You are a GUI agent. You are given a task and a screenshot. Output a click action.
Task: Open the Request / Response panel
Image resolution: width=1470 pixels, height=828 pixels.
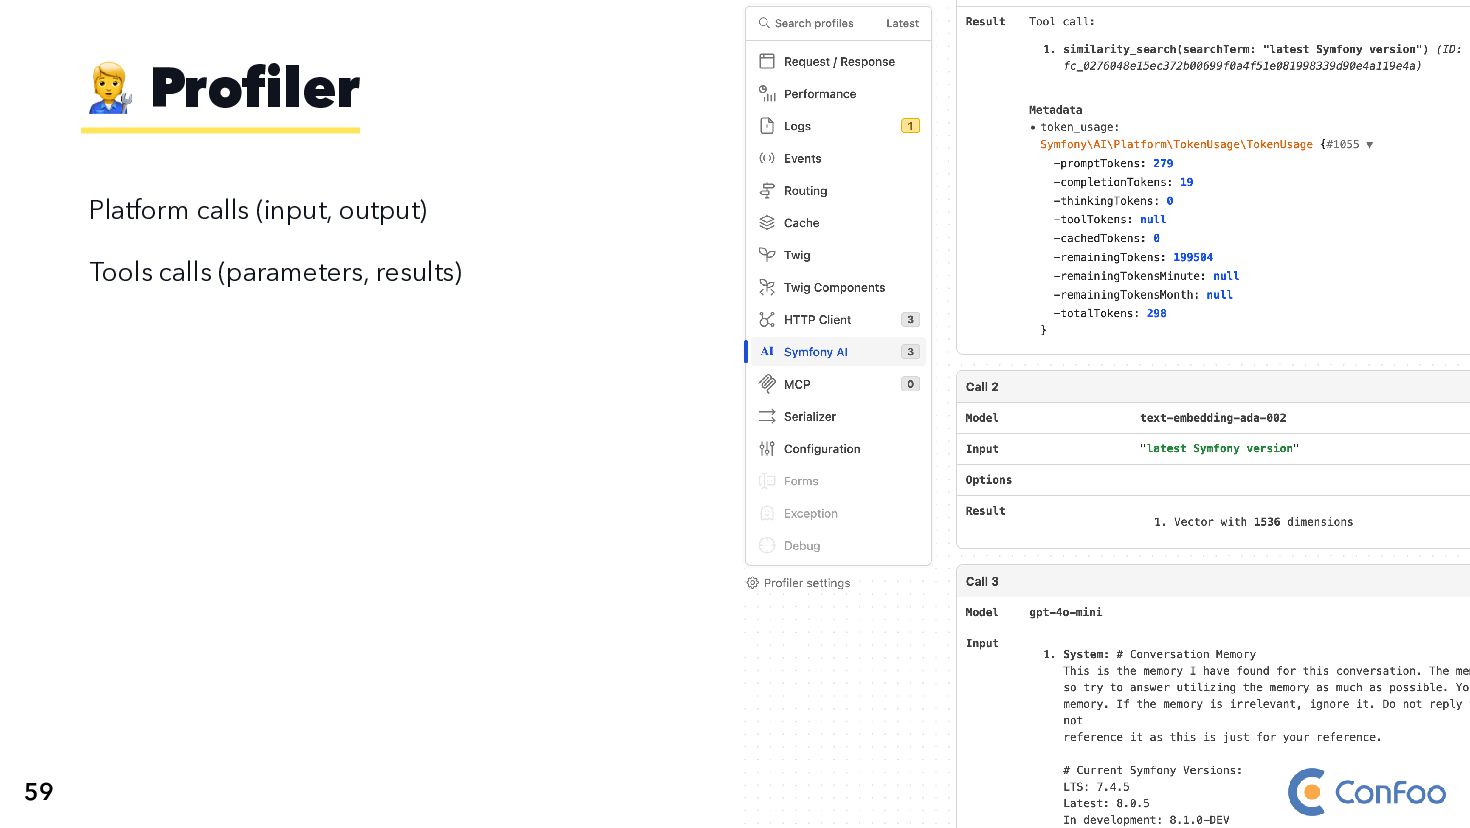(838, 61)
